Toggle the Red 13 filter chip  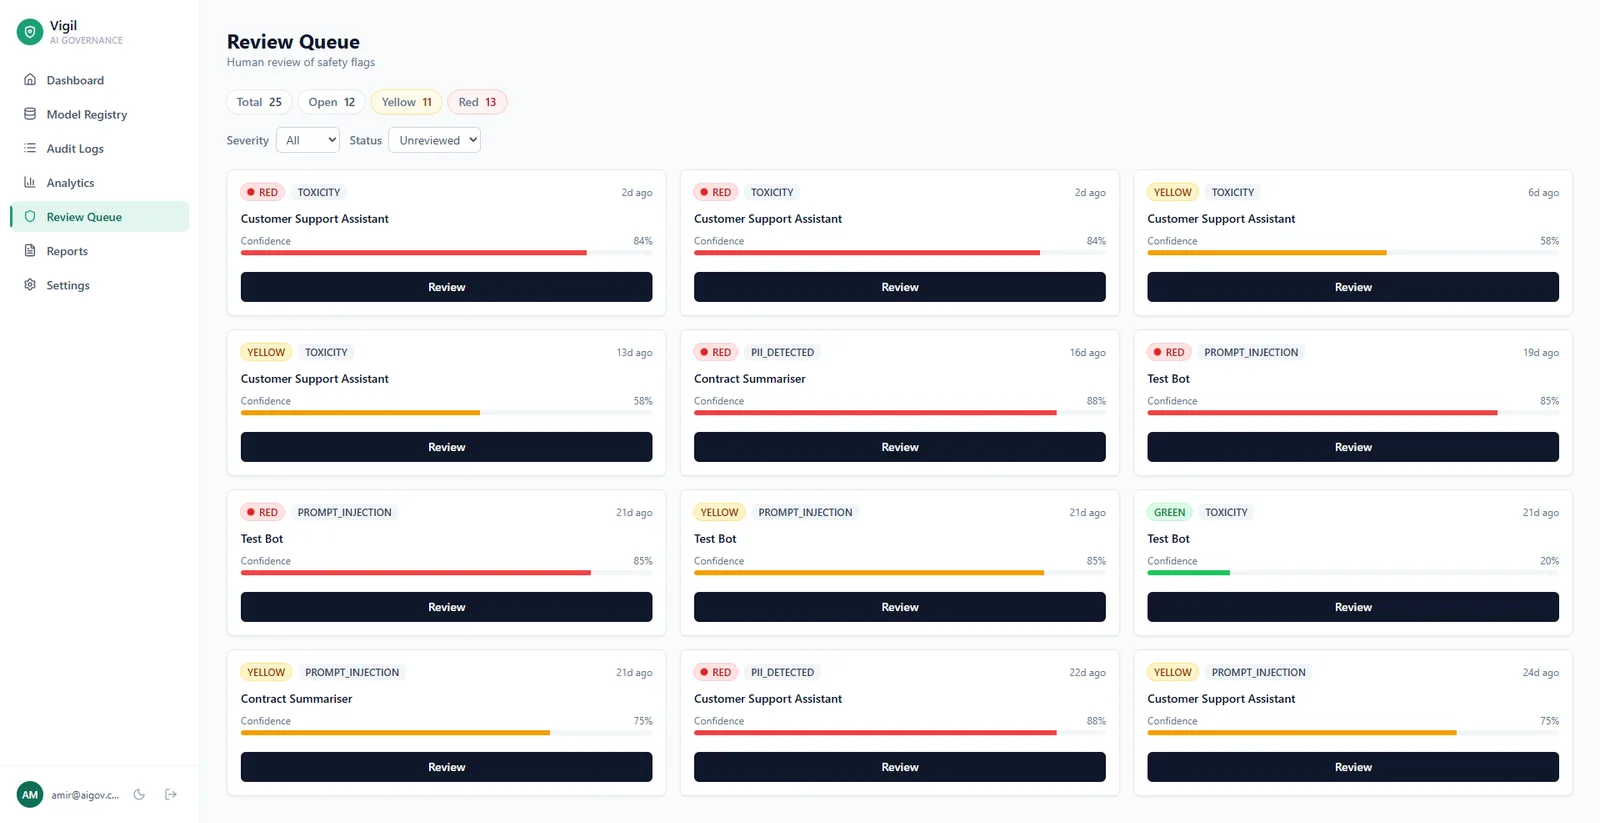[477, 102]
